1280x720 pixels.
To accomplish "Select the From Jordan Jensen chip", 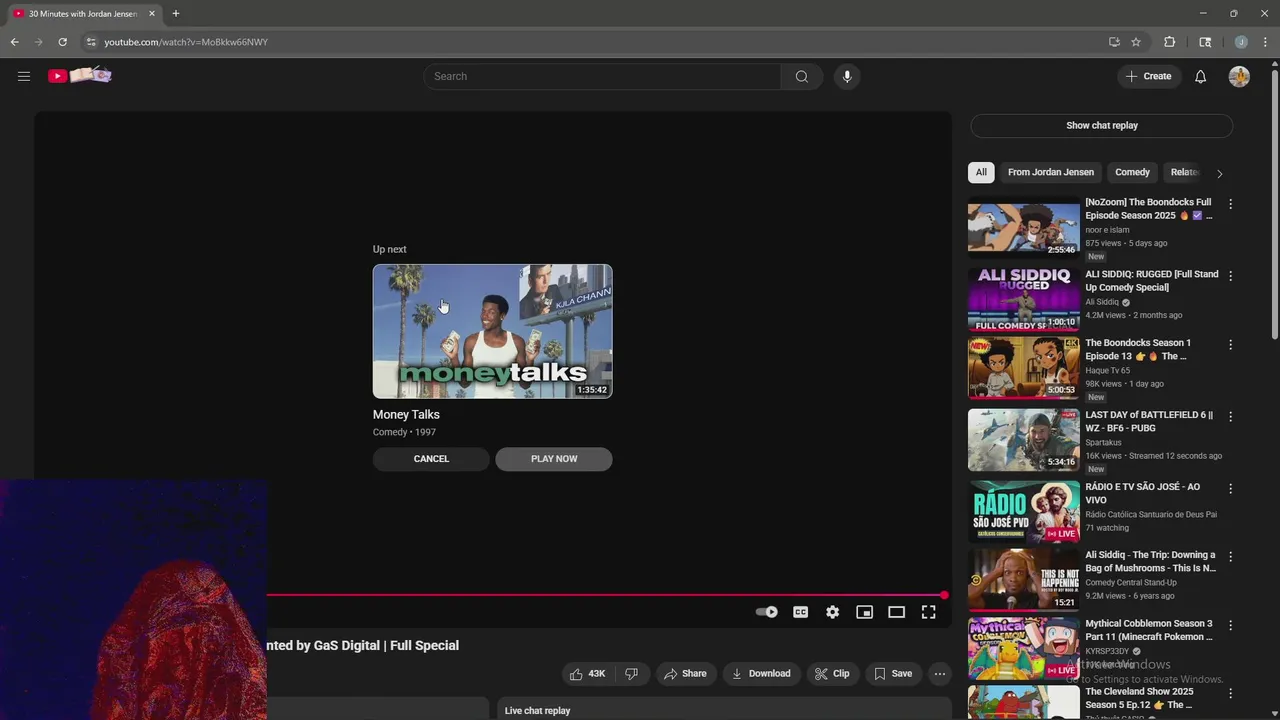I will pos(1051,172).
